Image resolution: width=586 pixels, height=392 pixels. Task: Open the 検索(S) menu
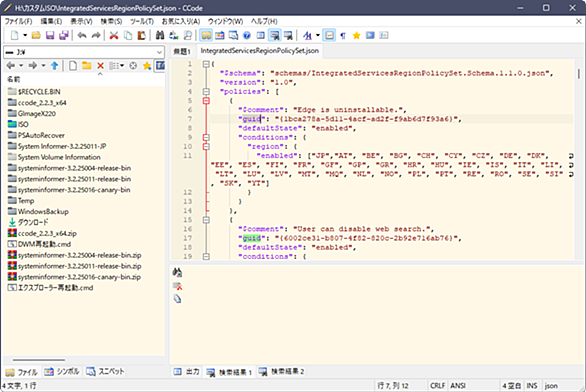tap(111, 21)
